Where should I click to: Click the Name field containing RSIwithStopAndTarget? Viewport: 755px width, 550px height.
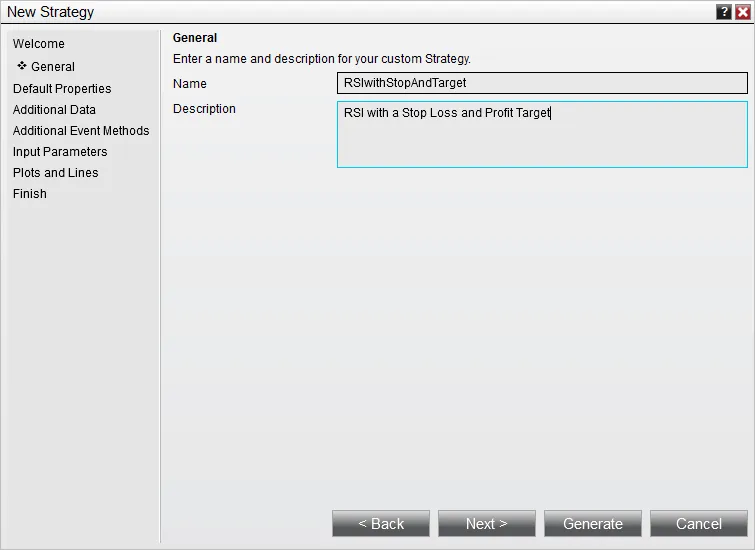tap(542, 83)
